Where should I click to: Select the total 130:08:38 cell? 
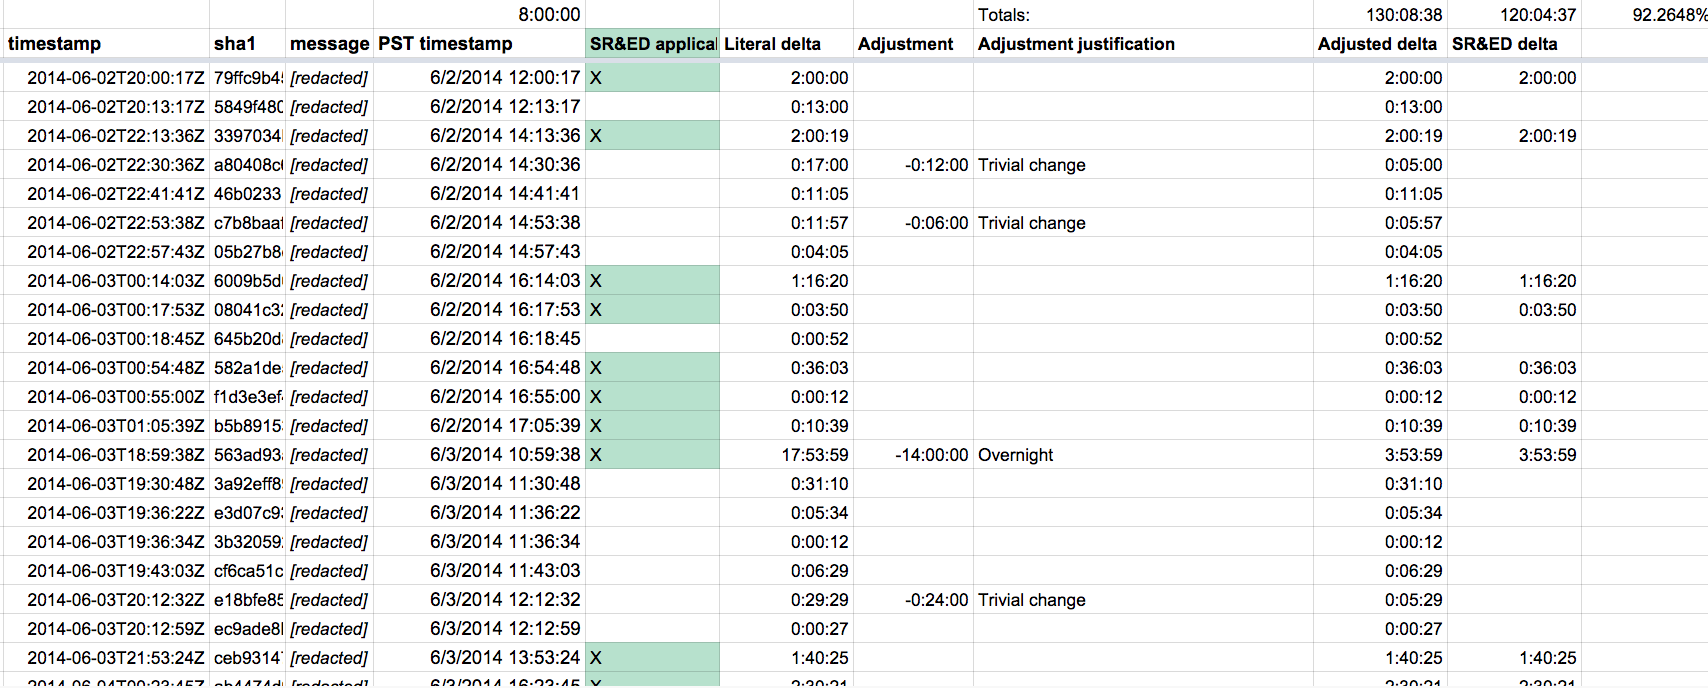[x=1380, y=15]
